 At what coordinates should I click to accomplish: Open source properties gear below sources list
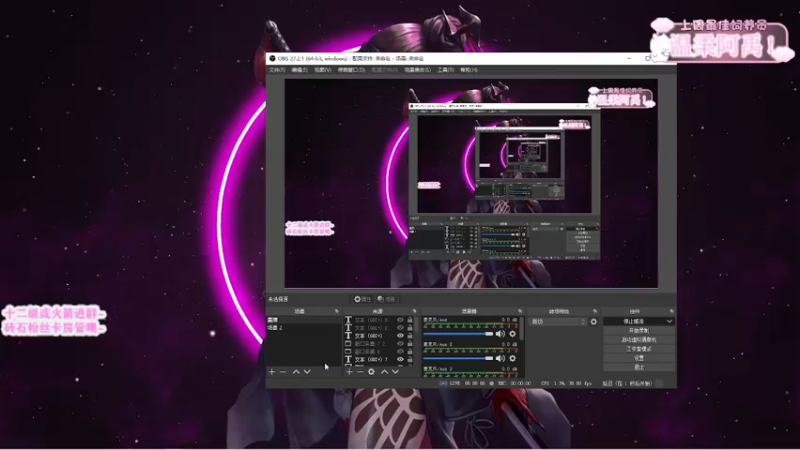point(371,372)
